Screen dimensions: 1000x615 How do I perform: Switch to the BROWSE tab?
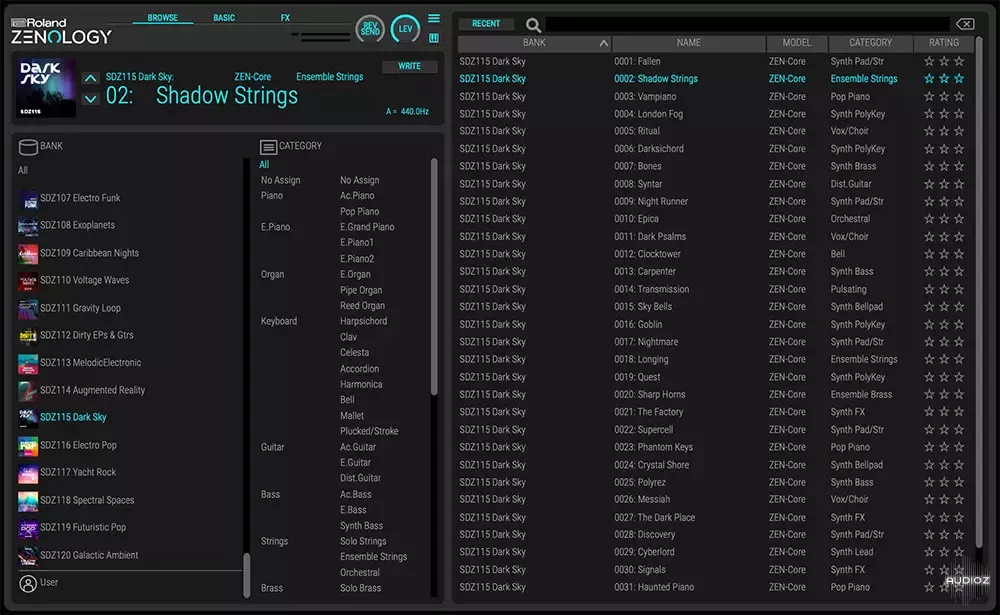(163, 18)
